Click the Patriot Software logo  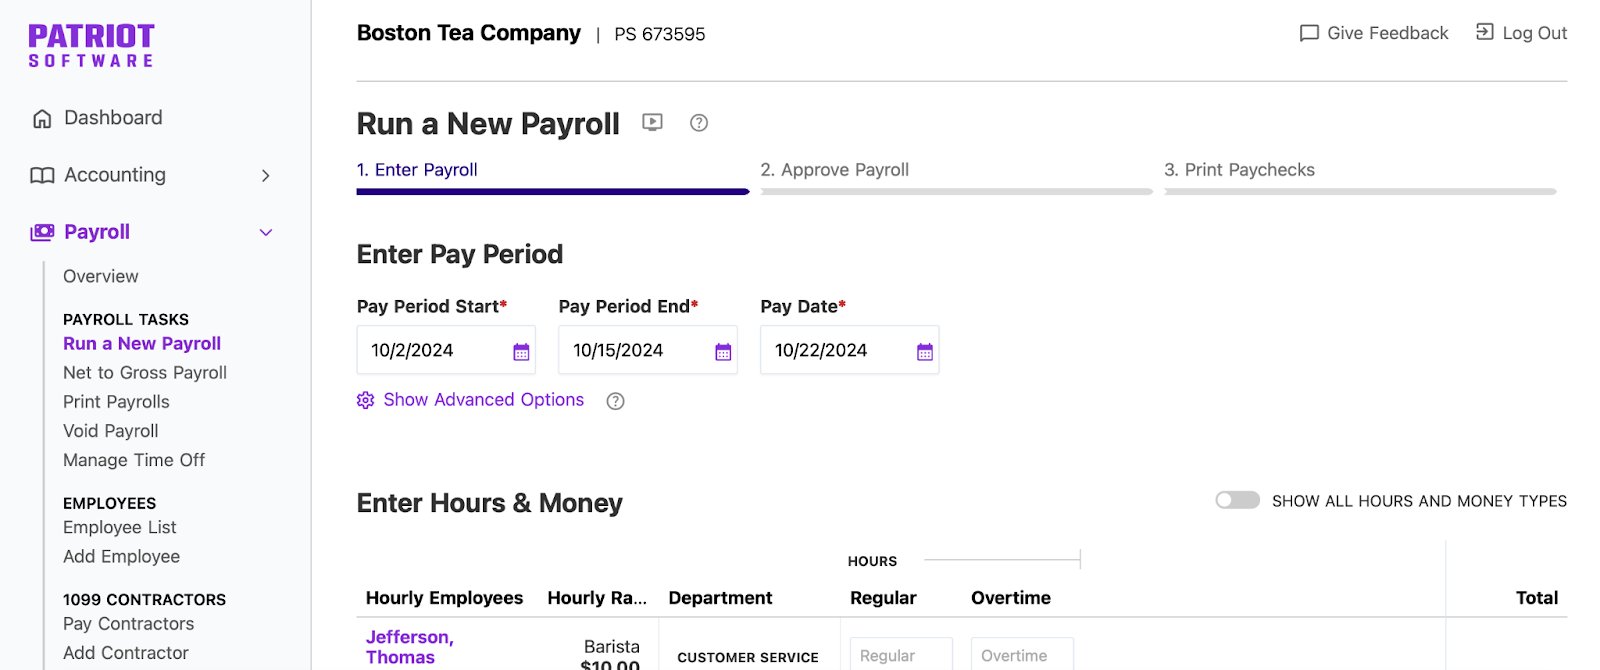[91, 46]
